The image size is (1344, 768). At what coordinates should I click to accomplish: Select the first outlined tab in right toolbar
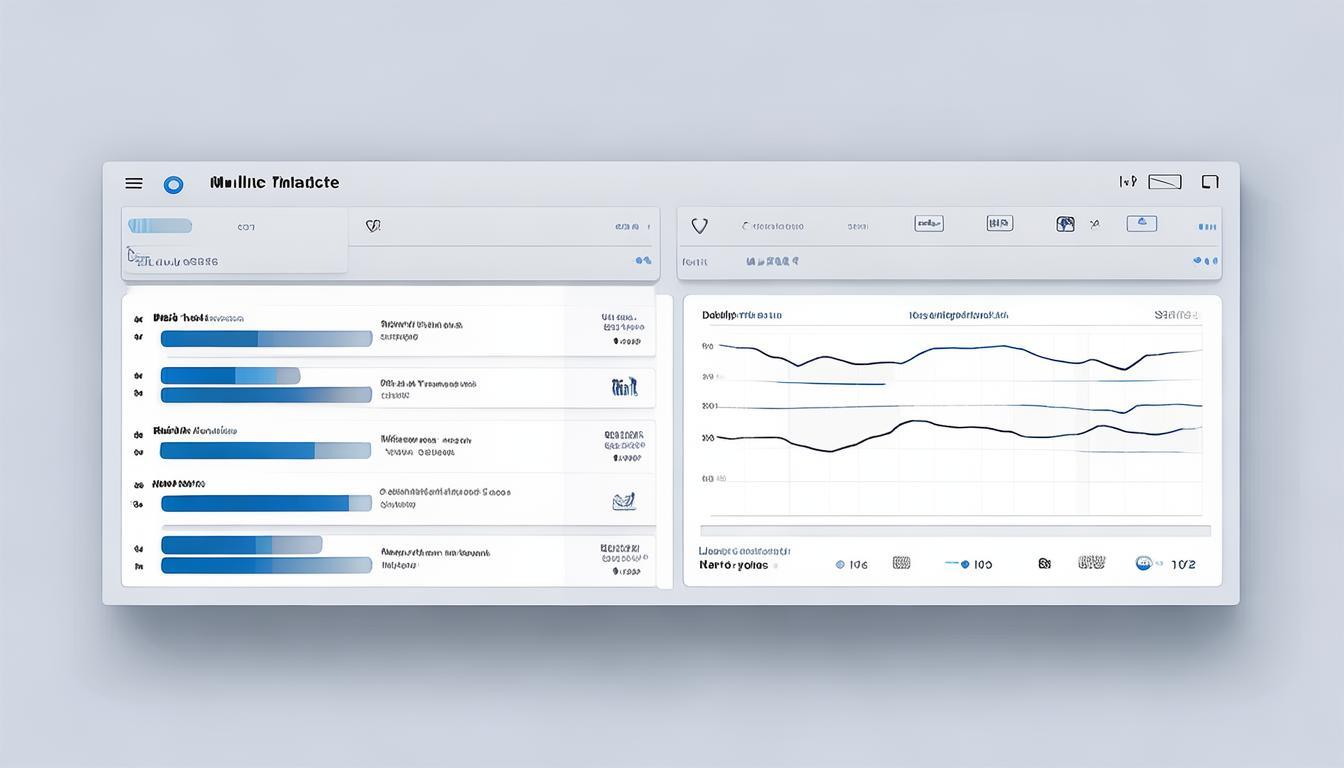pos(929,224)
